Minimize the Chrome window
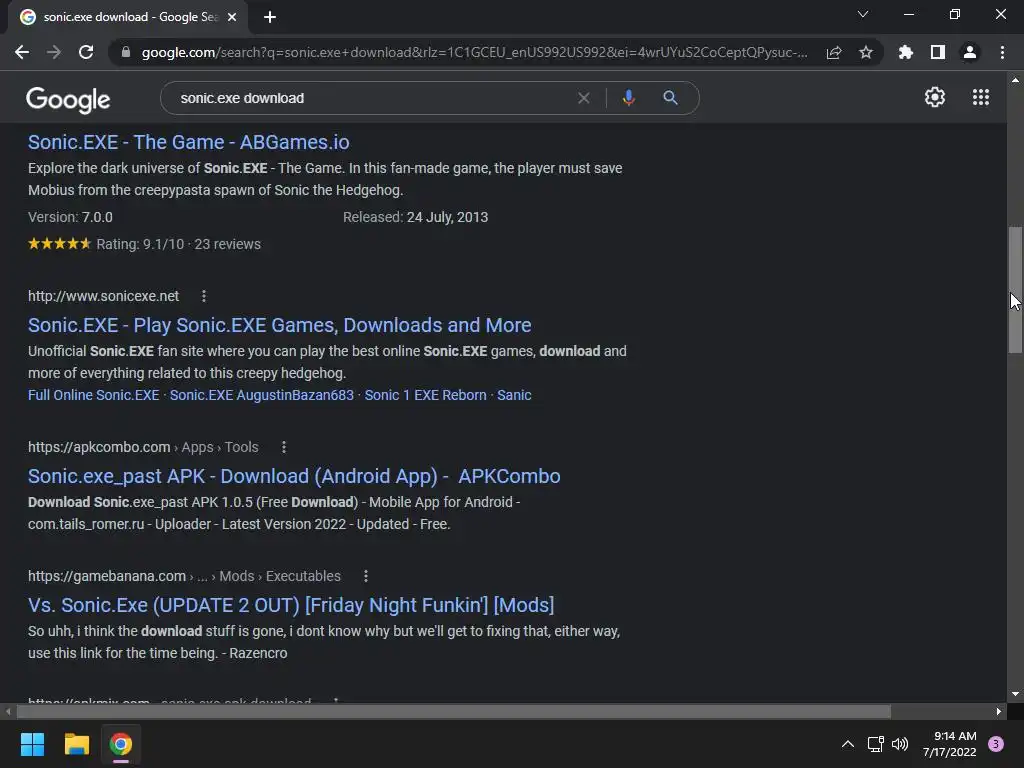Image resolution: width=1024 pixels, height=768 pixels. [x=908, y=14]
